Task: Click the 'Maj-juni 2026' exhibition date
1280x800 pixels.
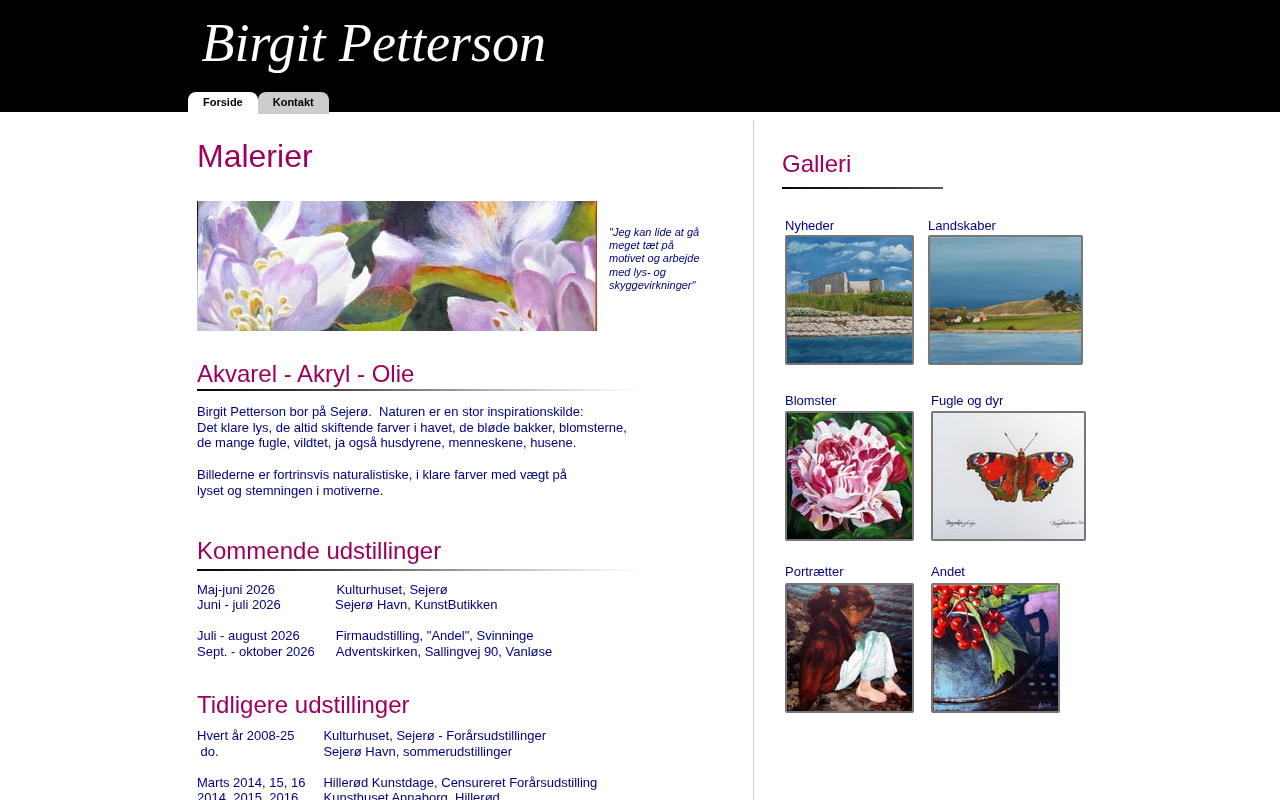Action: pos(236,590)
